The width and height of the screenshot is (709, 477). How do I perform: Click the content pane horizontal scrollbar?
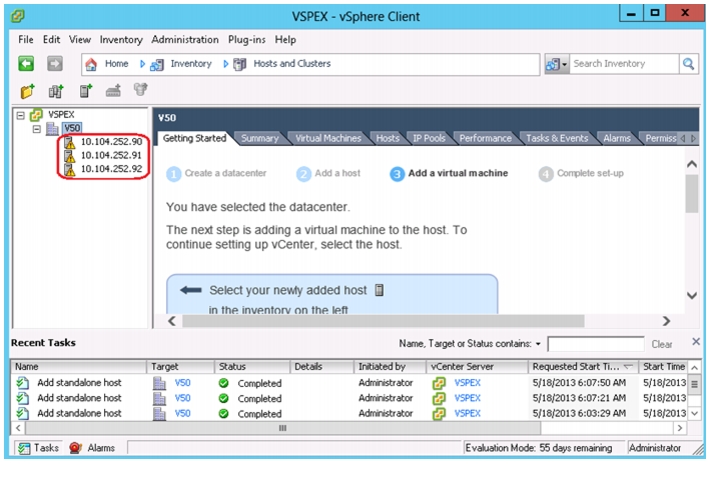pos(383,321)
